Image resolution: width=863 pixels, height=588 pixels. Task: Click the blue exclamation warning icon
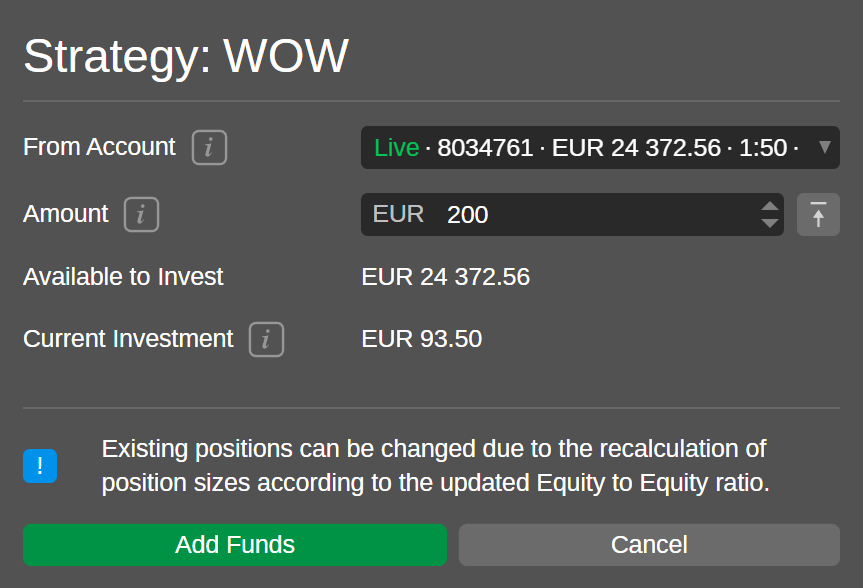40,466
